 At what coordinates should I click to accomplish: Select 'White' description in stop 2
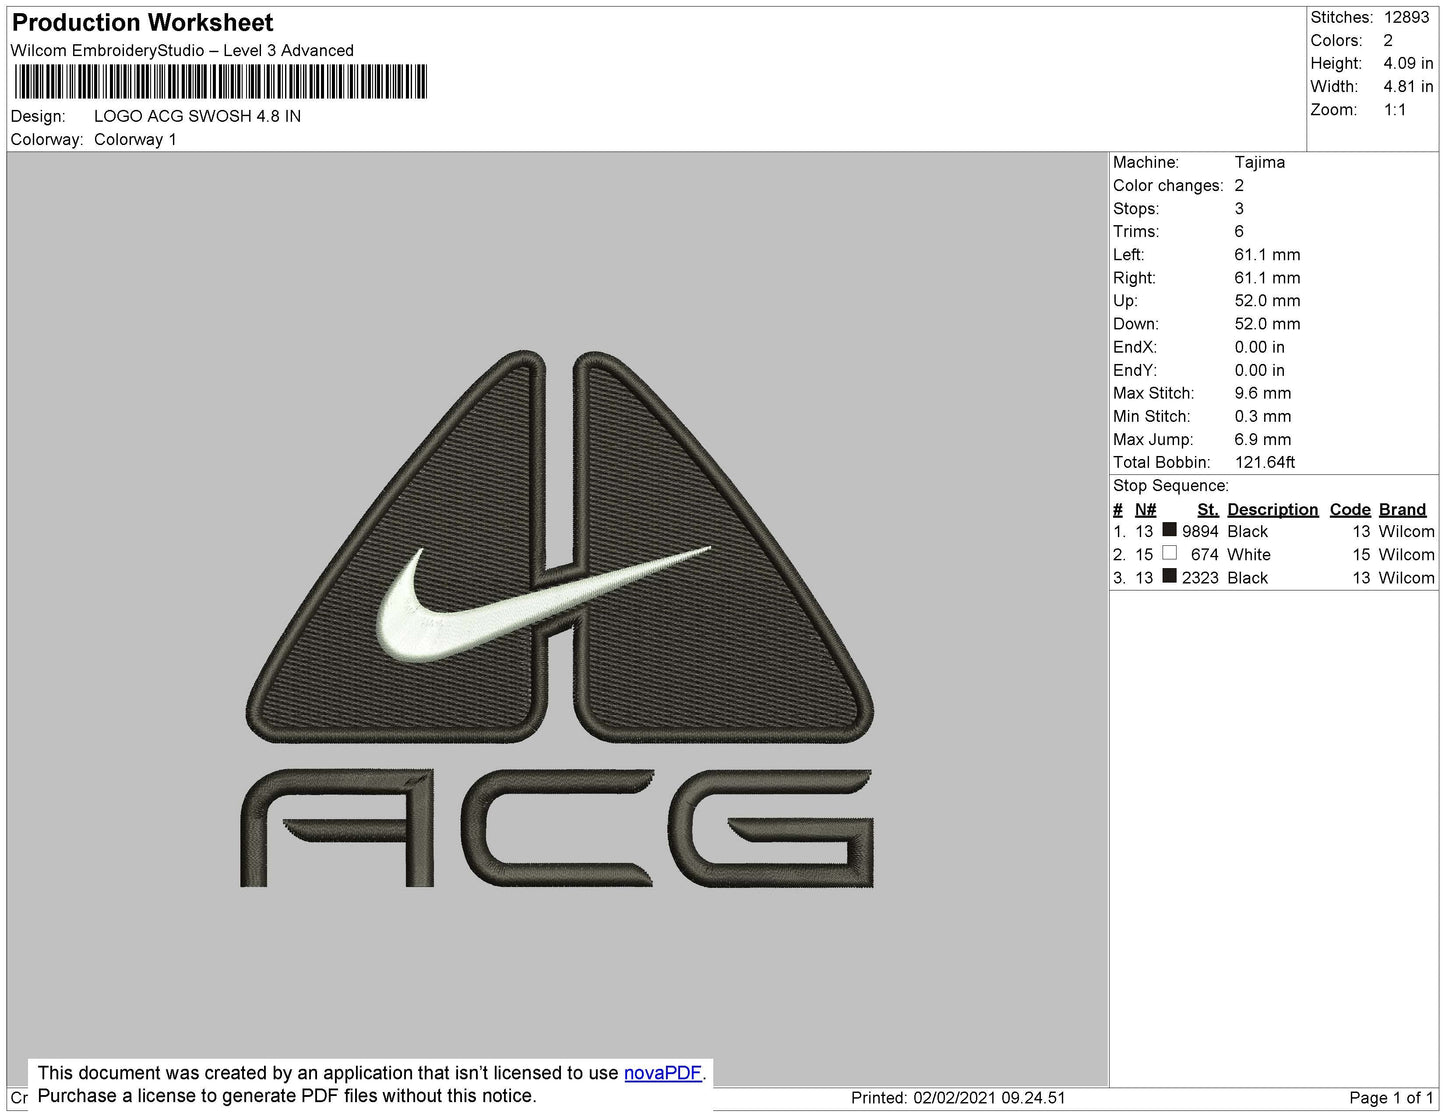click(1249, 554)
